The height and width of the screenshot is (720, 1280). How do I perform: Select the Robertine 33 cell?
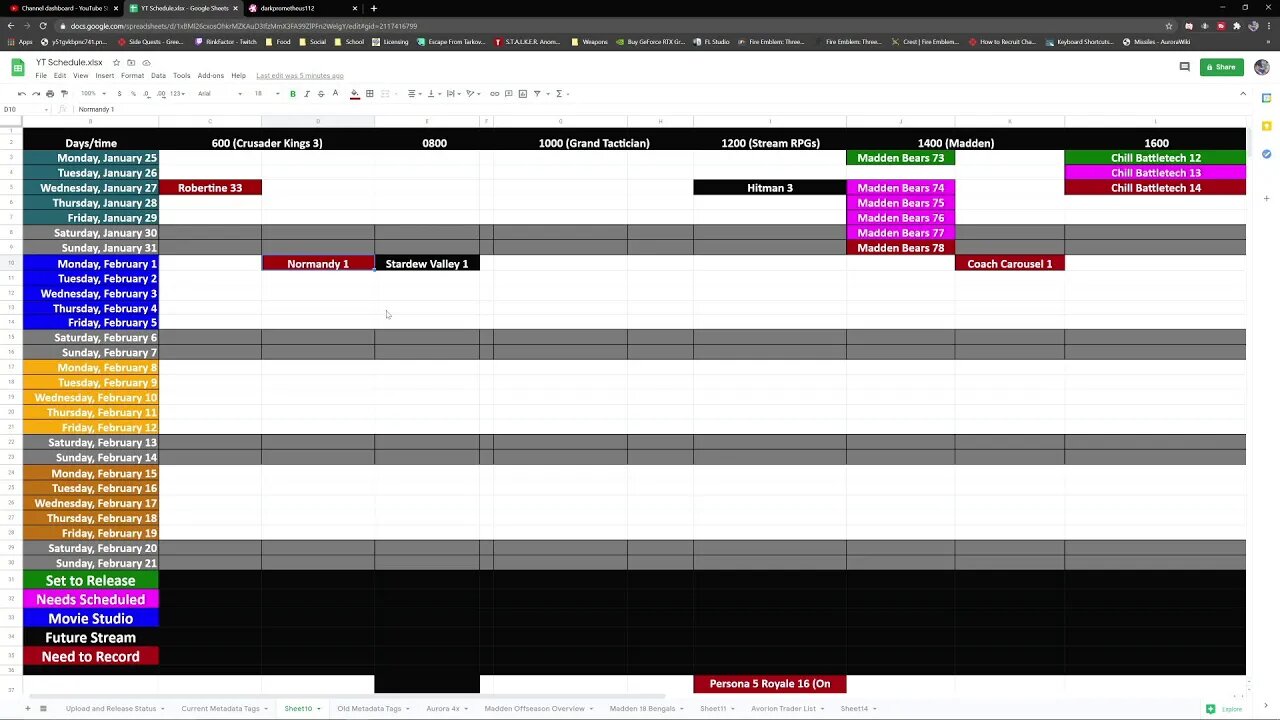click(210, 188)
